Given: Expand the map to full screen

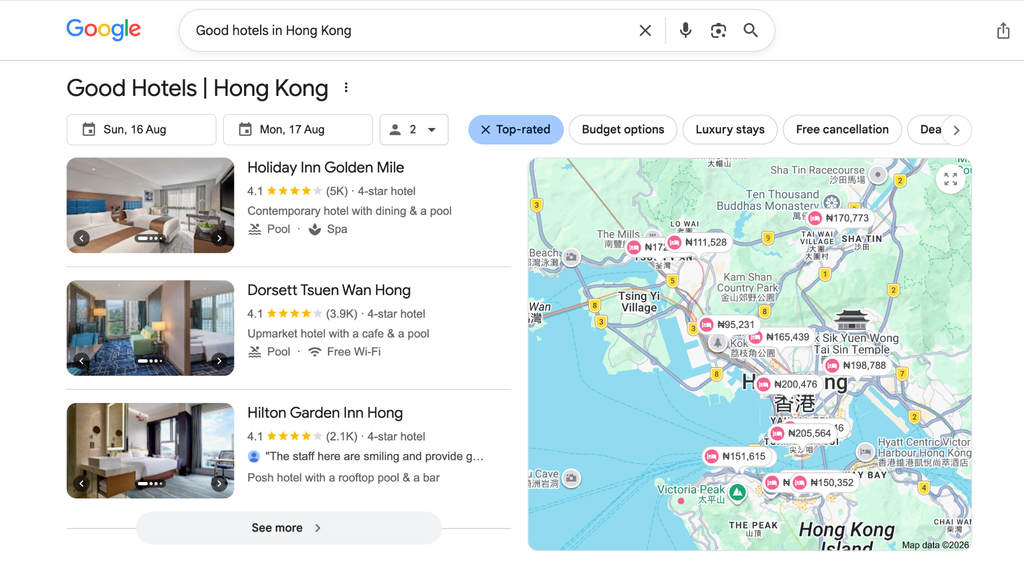Looking at the screenshot, I should pyautogui.click(x=950, y=178).
